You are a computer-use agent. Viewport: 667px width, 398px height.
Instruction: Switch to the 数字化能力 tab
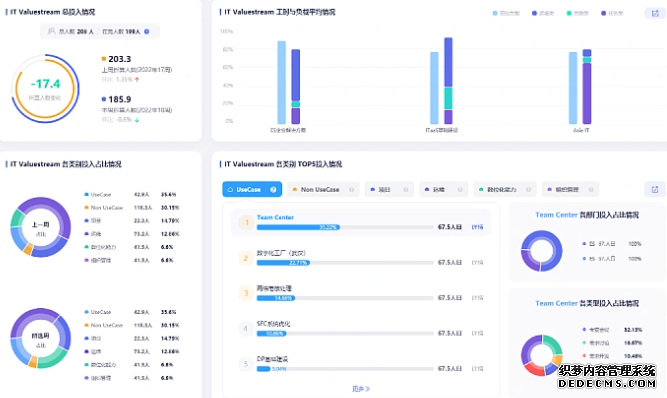point(505,190)
